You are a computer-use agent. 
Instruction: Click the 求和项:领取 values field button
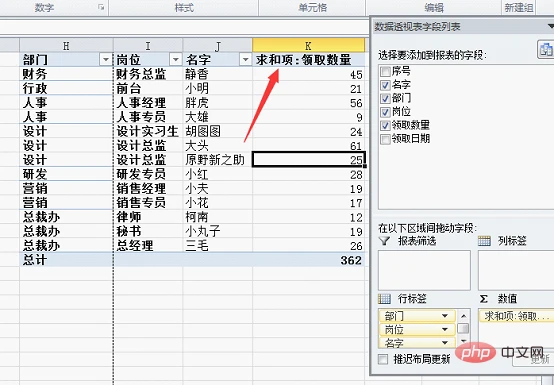point(516,316)
